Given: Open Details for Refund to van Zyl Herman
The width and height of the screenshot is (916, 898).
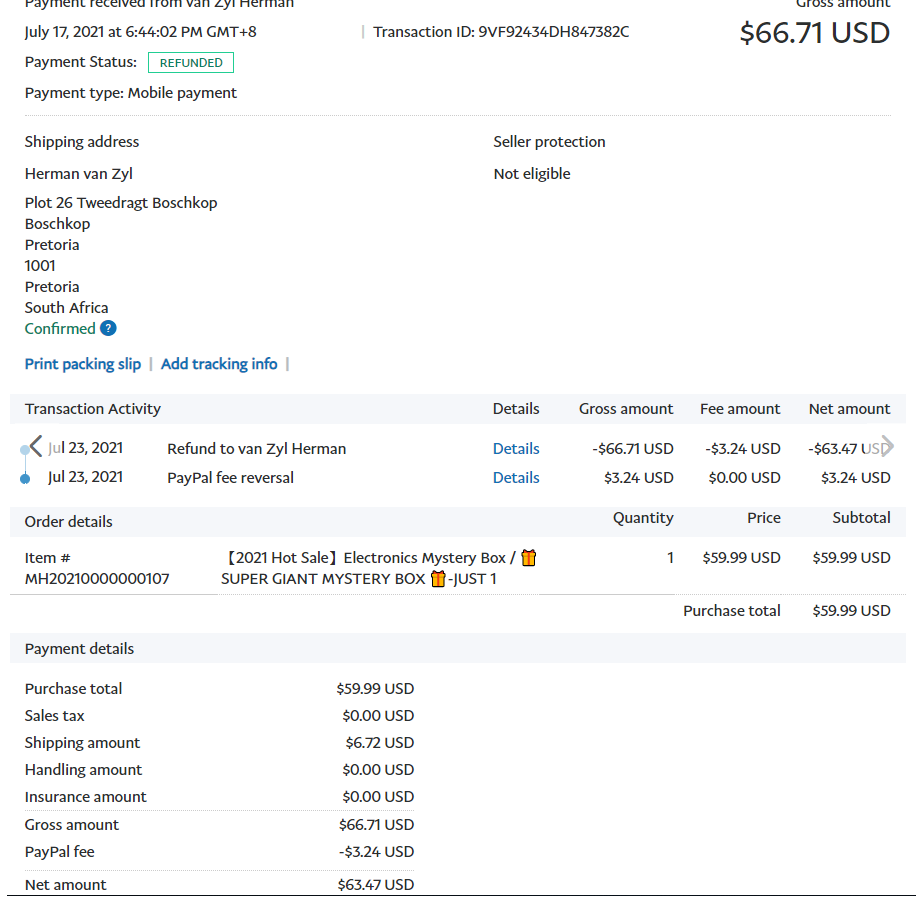Looking at the screenshot, I should pos(516,449).
